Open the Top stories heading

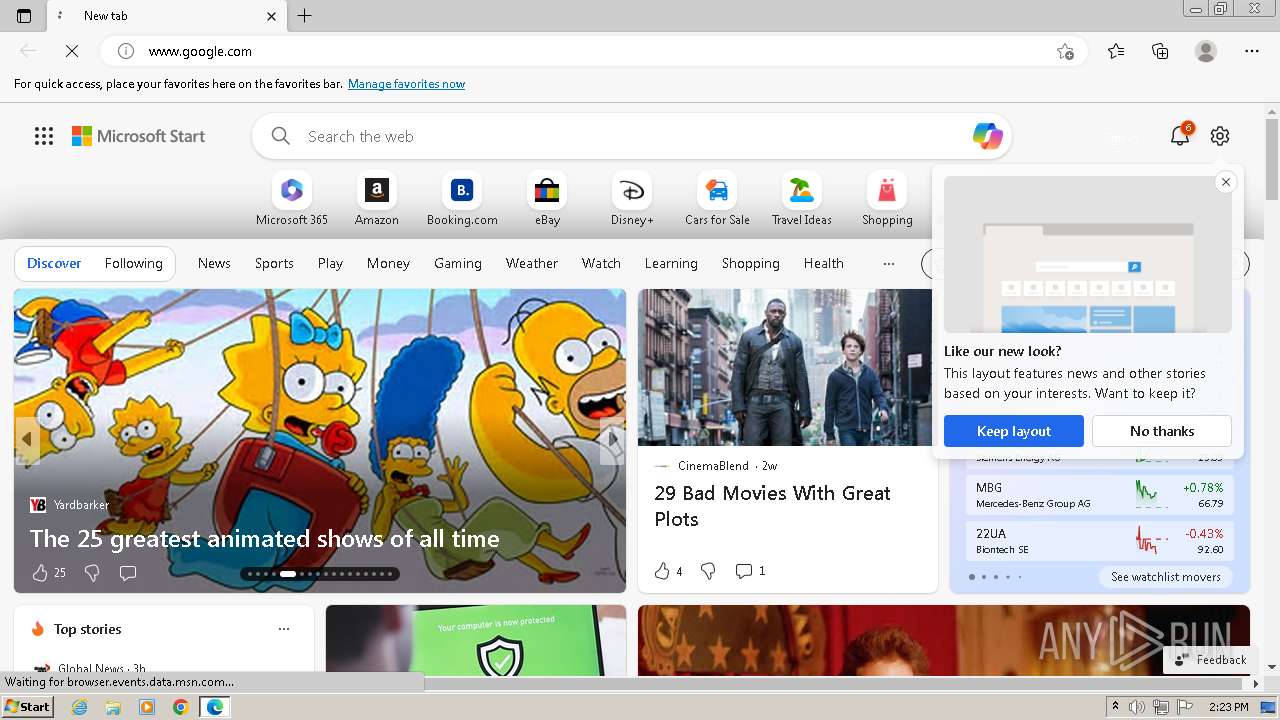point(87,629)
